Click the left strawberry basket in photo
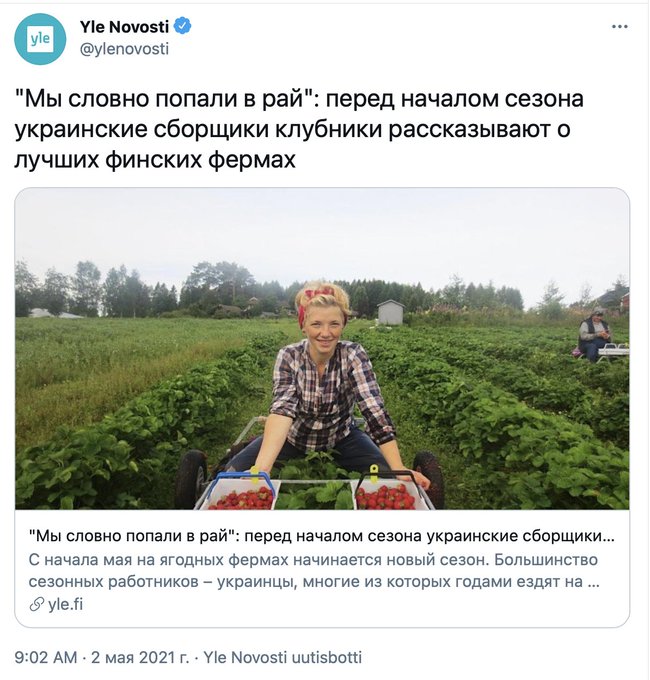Image resolution: width=650 pixels, height=680 pixels. [x=242, y=492]
